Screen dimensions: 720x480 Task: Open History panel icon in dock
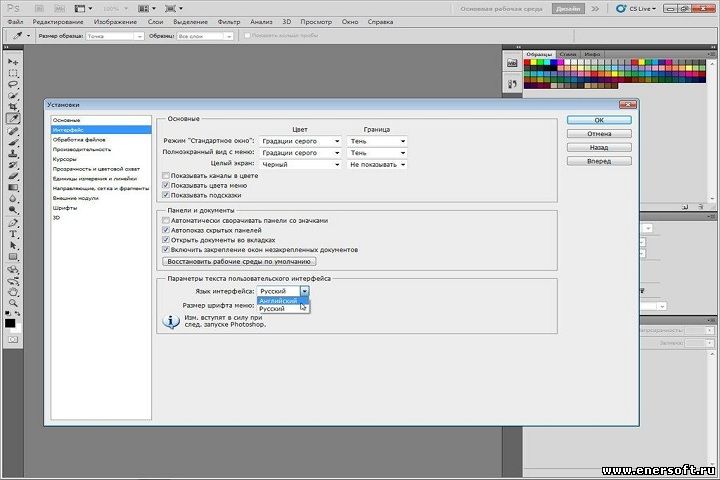point(512,84)
